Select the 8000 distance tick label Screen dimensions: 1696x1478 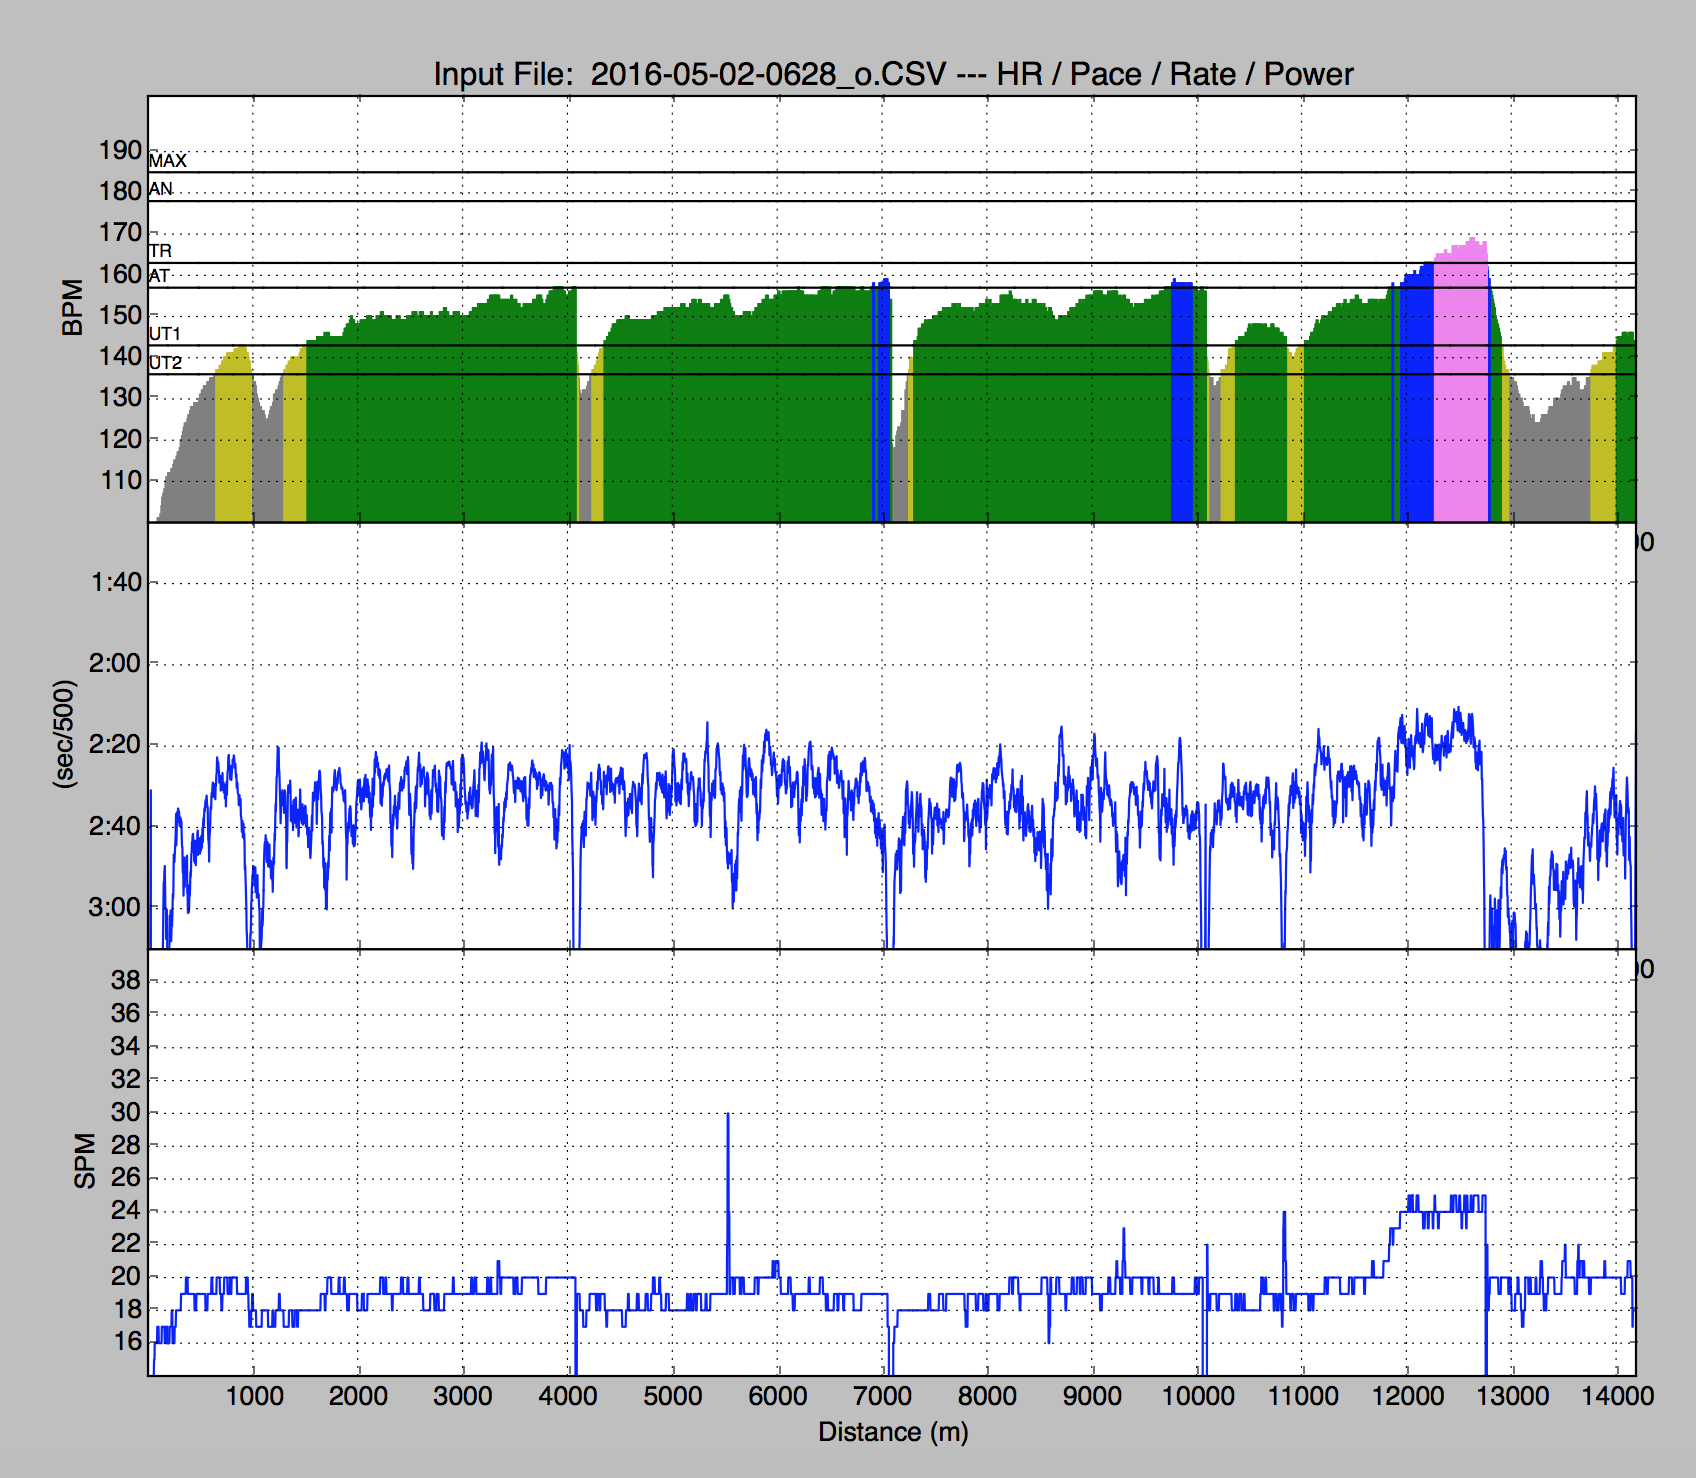(987, 1396)
